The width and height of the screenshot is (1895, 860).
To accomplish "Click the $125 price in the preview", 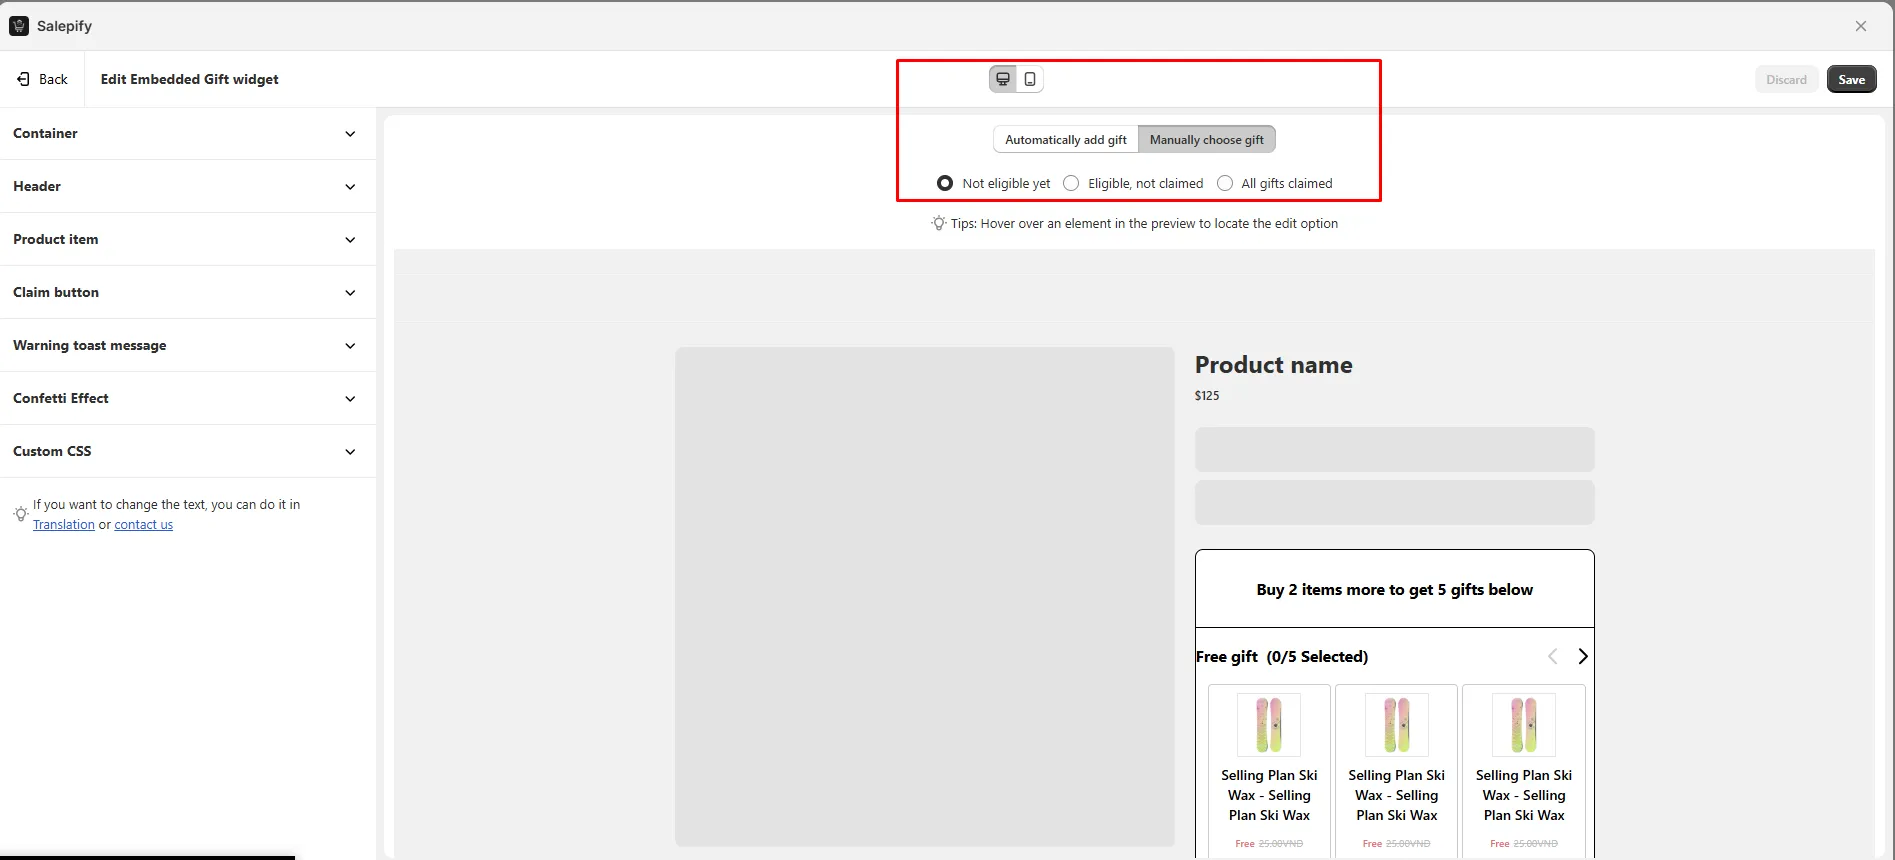I will tap(1207, 396).
